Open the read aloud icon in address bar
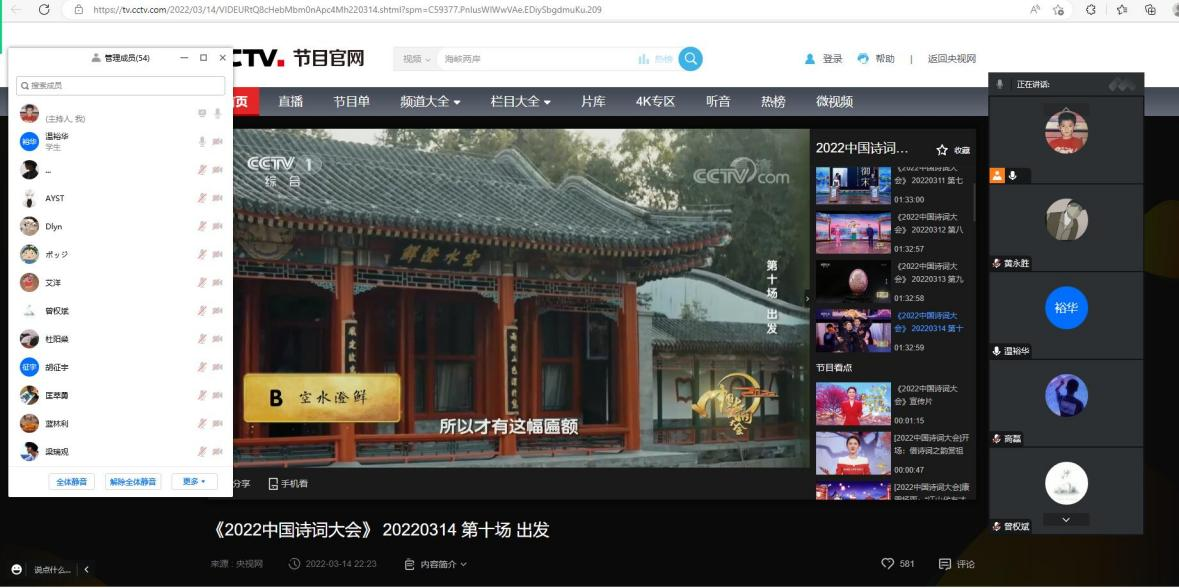 tap(1035, 10)
